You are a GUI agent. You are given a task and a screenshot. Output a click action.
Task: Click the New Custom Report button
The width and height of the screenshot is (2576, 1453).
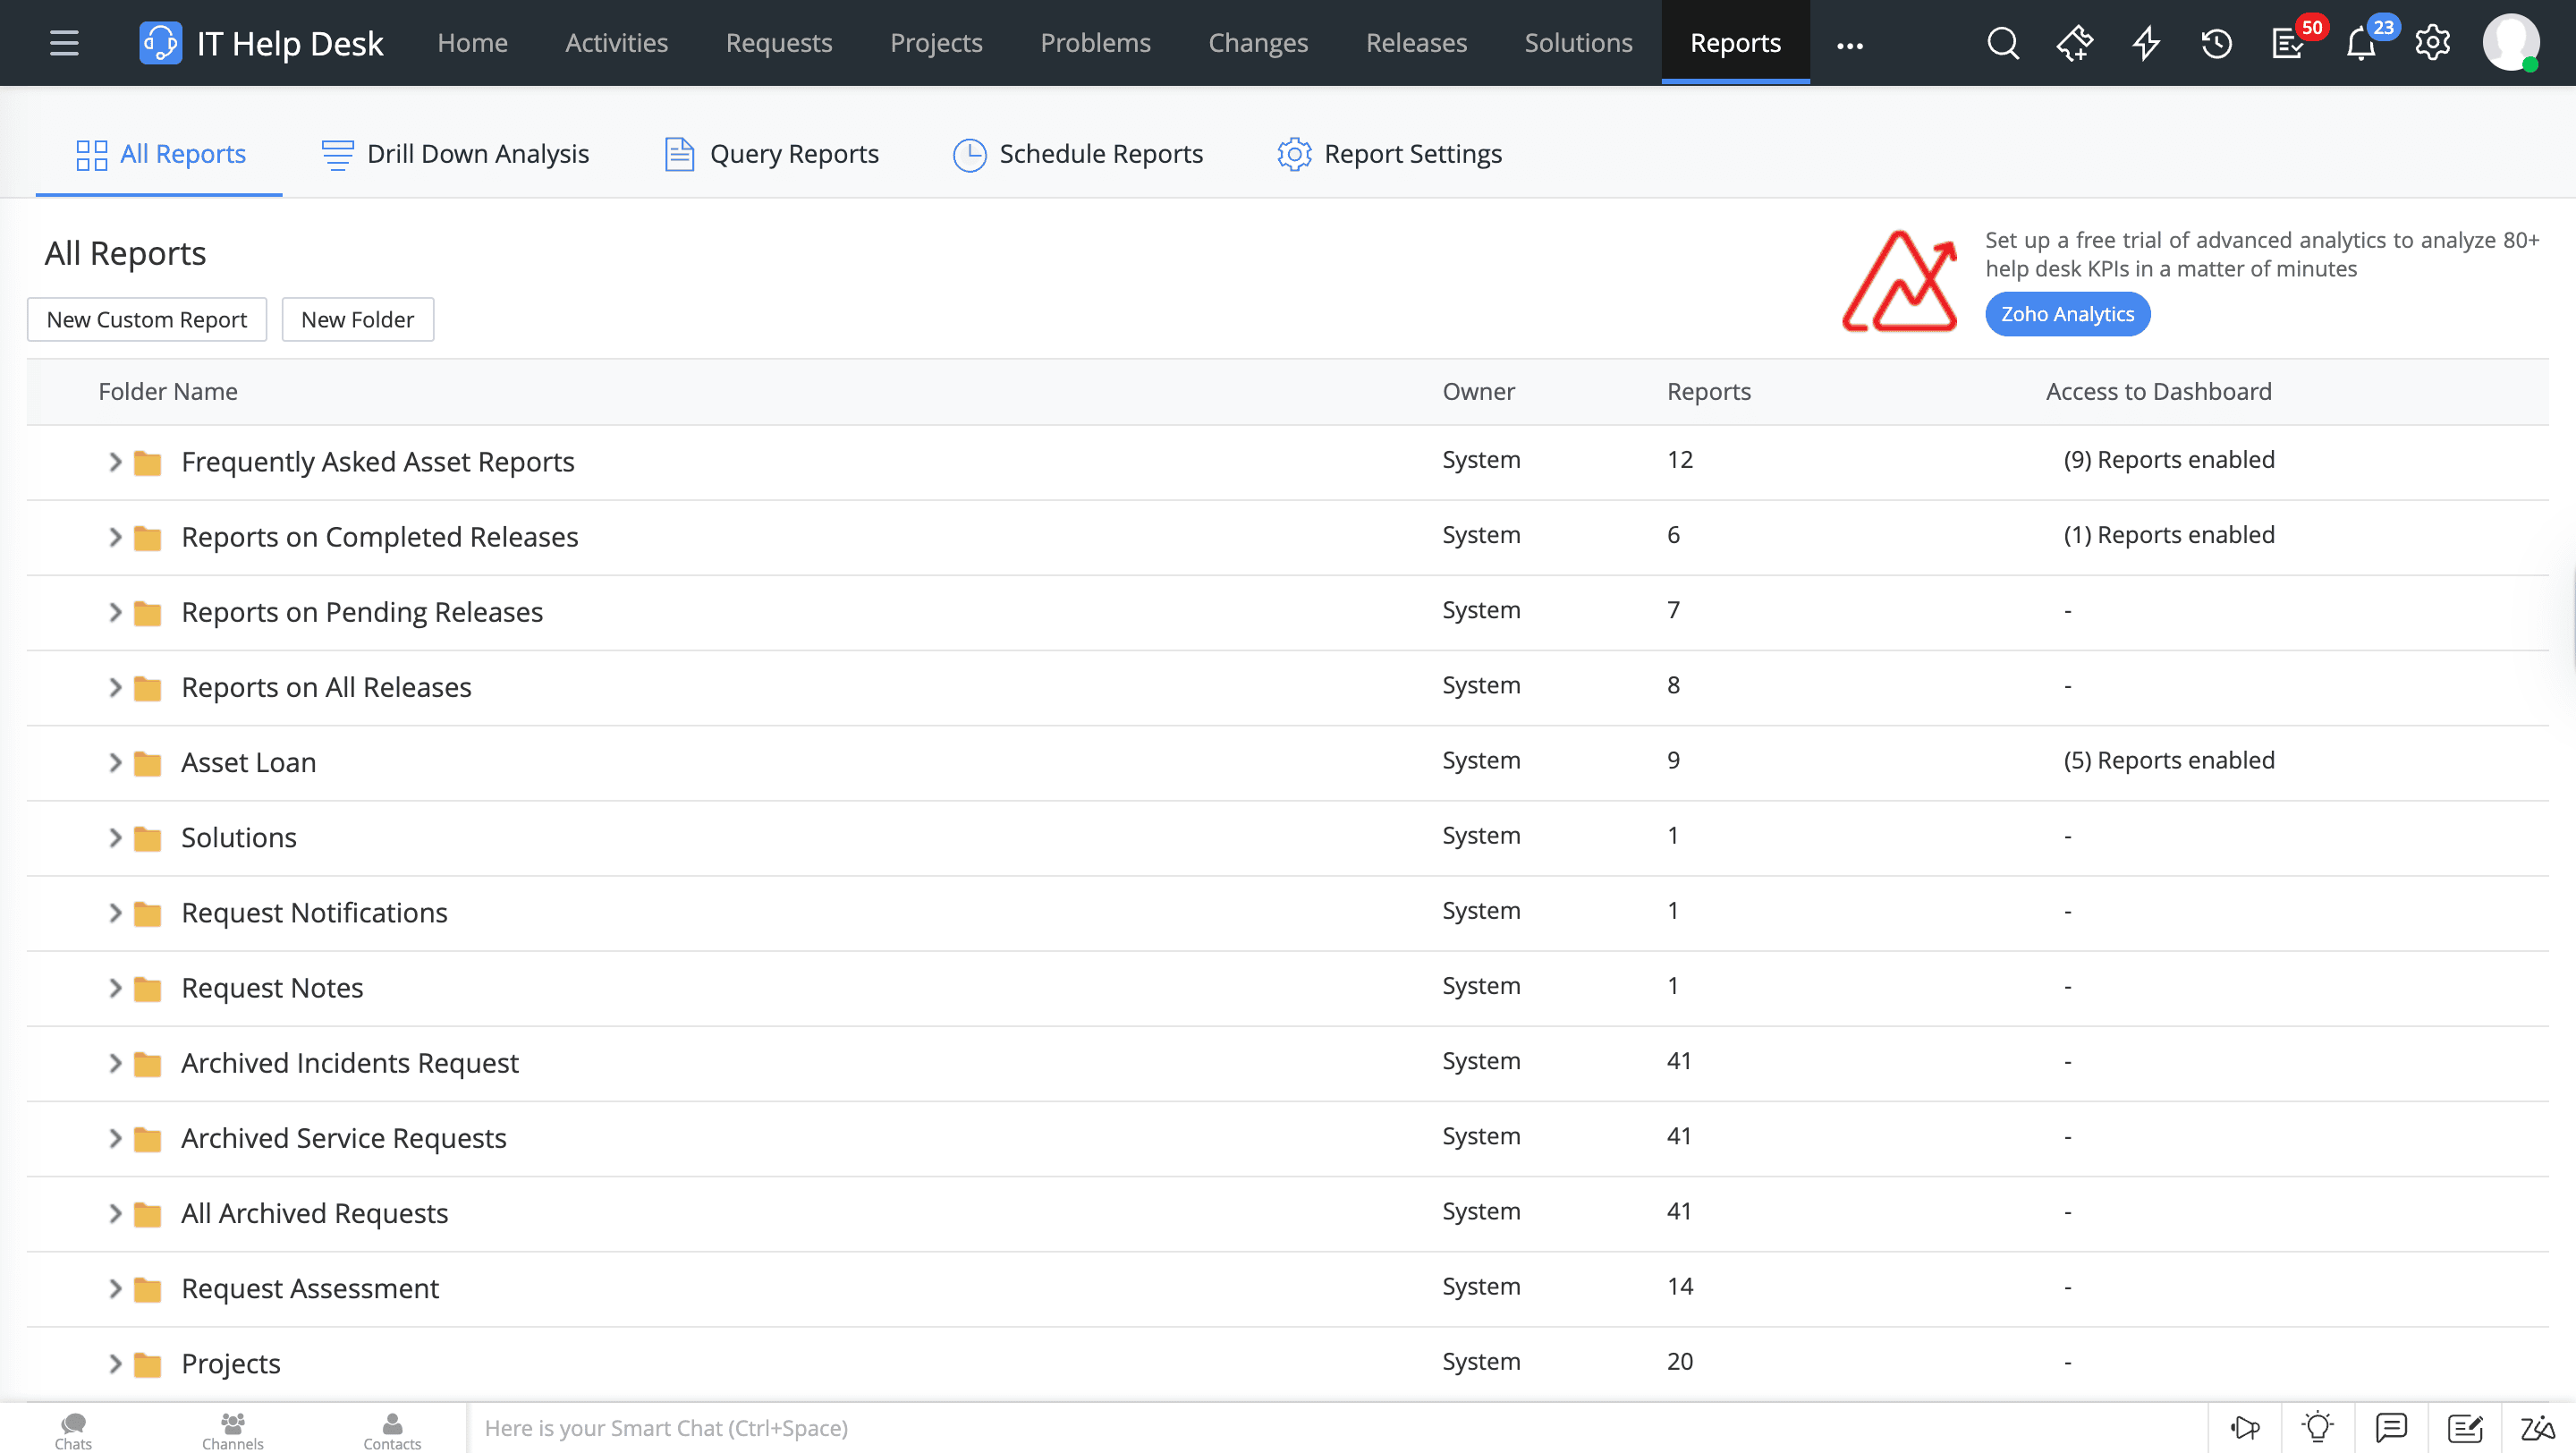146,319
